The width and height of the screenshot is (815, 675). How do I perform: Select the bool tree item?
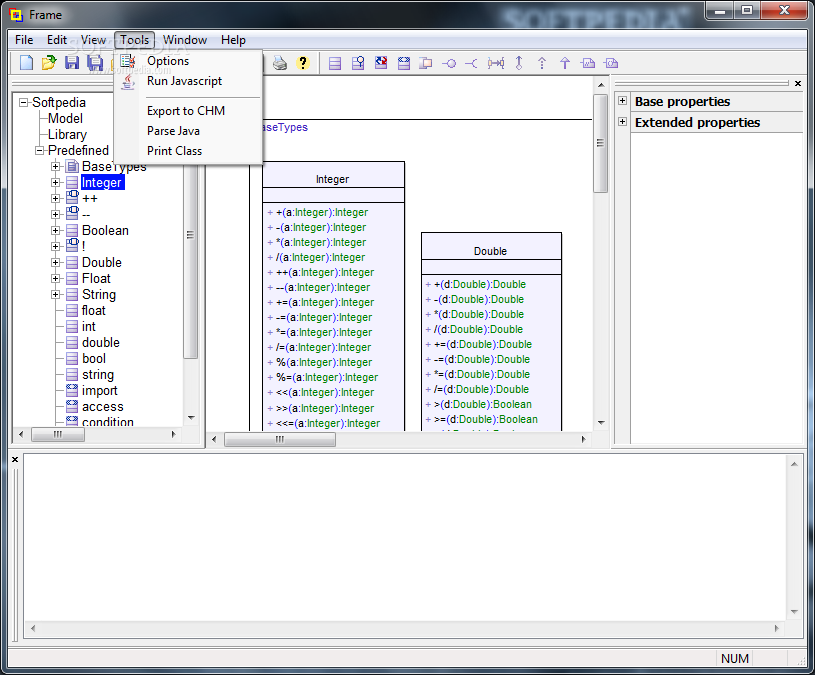94,359
